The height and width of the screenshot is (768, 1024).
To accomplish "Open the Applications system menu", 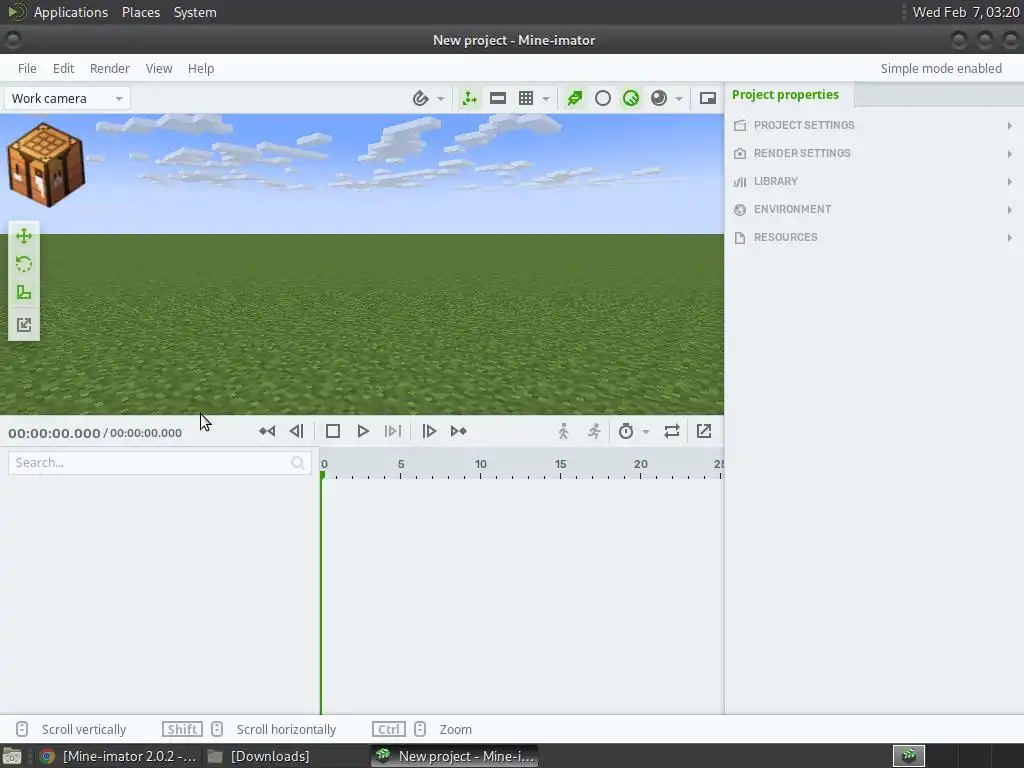I will pos(71,12).
